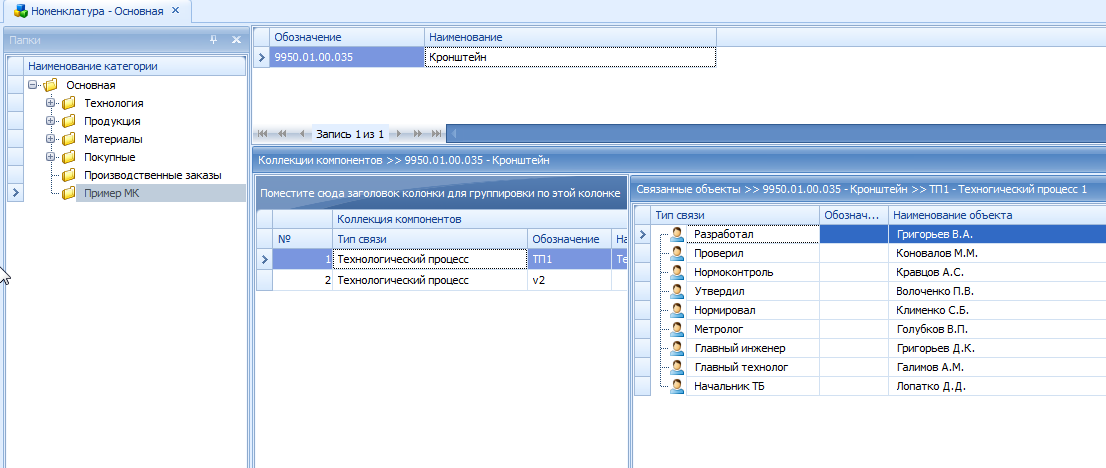Select the Технология tree item
Viewport: 1106px width, 468px height.
point(114,103)
